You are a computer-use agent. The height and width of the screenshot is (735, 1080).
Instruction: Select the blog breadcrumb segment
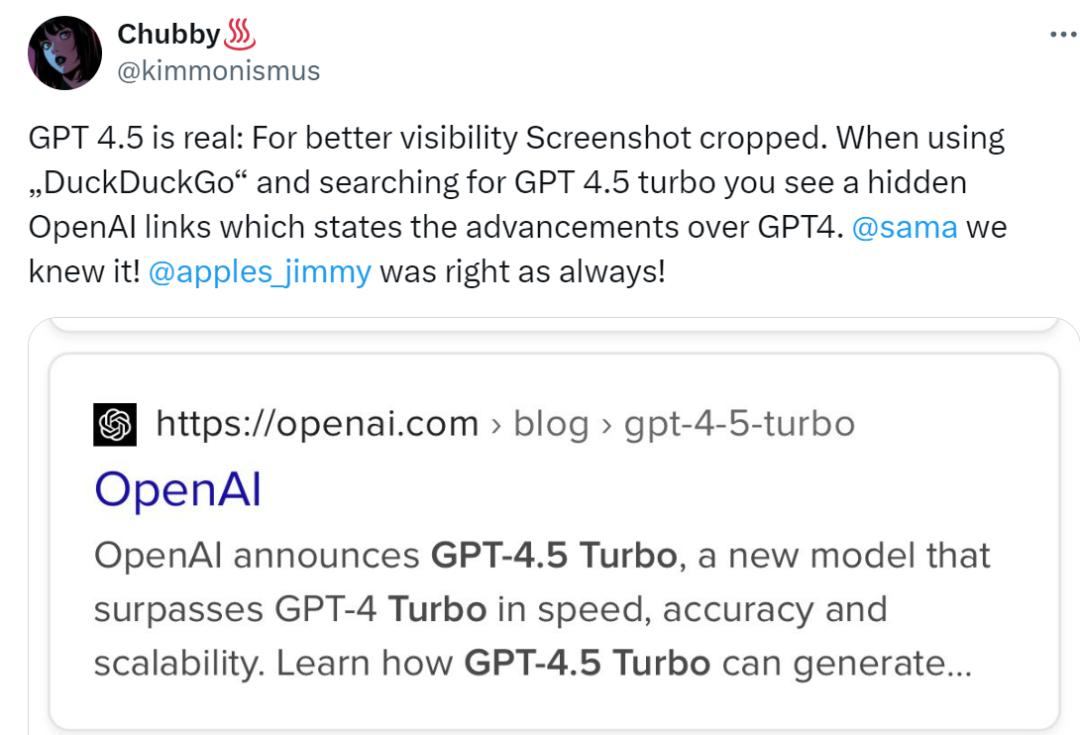[550, 423]
